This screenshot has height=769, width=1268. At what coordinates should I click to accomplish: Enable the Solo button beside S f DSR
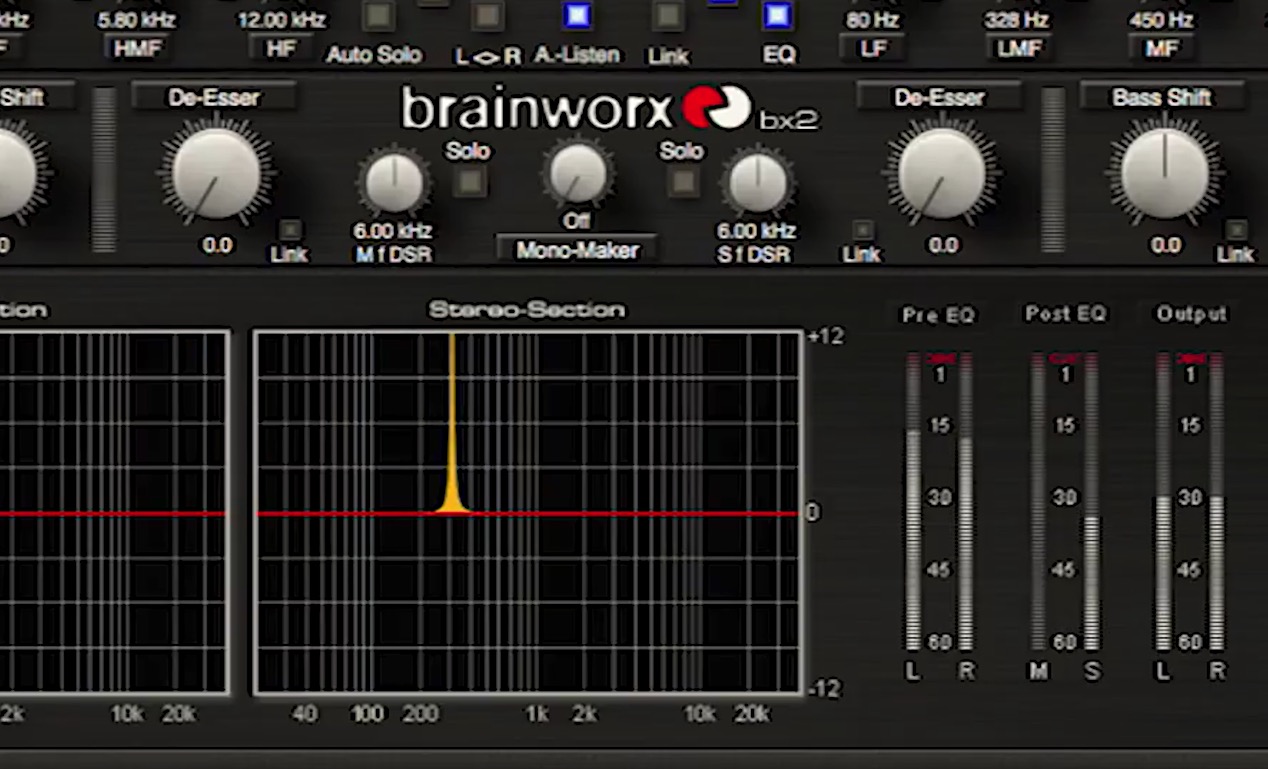[x=683, y=181]
